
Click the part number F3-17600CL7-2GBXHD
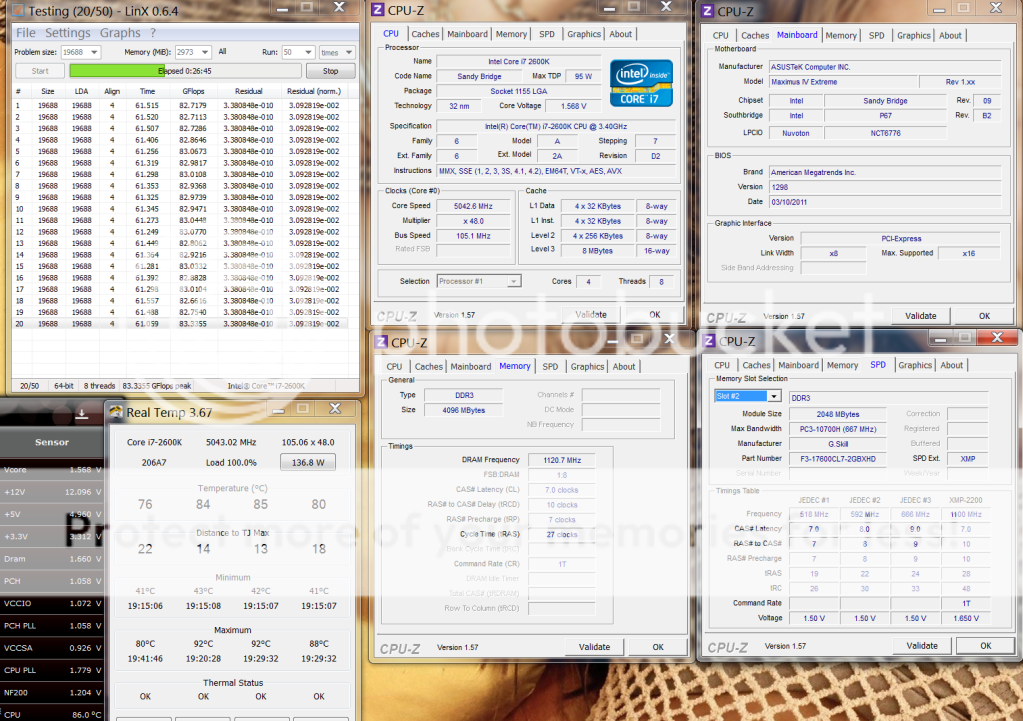pos(838,459)
